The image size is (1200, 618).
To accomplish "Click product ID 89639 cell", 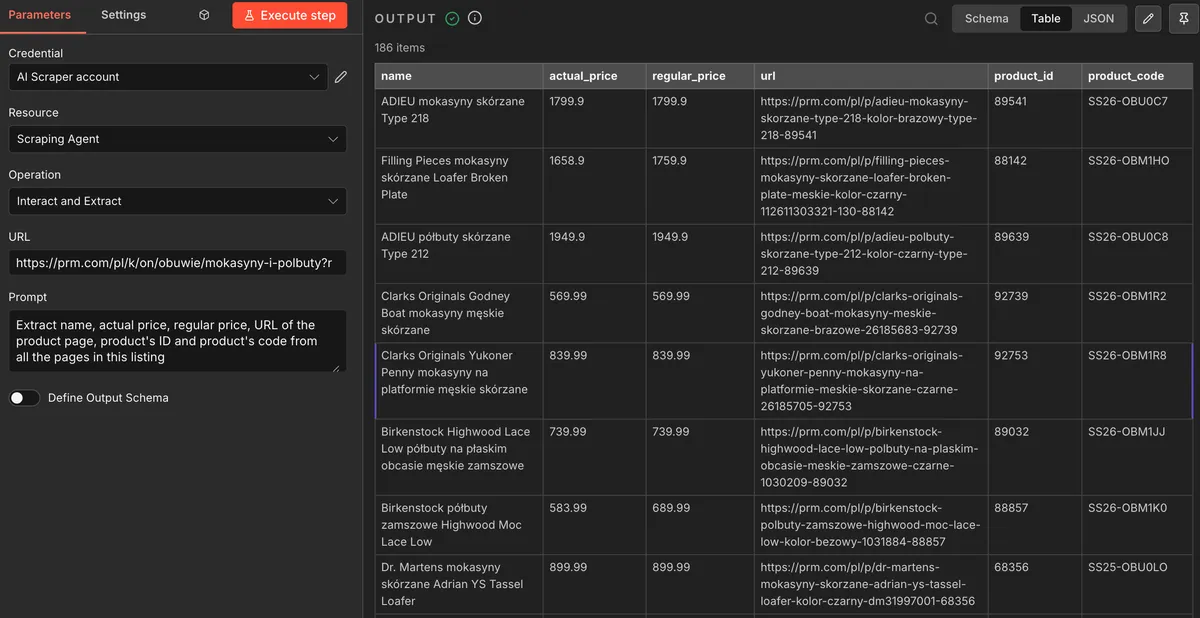I will (x=1034, y=254).
